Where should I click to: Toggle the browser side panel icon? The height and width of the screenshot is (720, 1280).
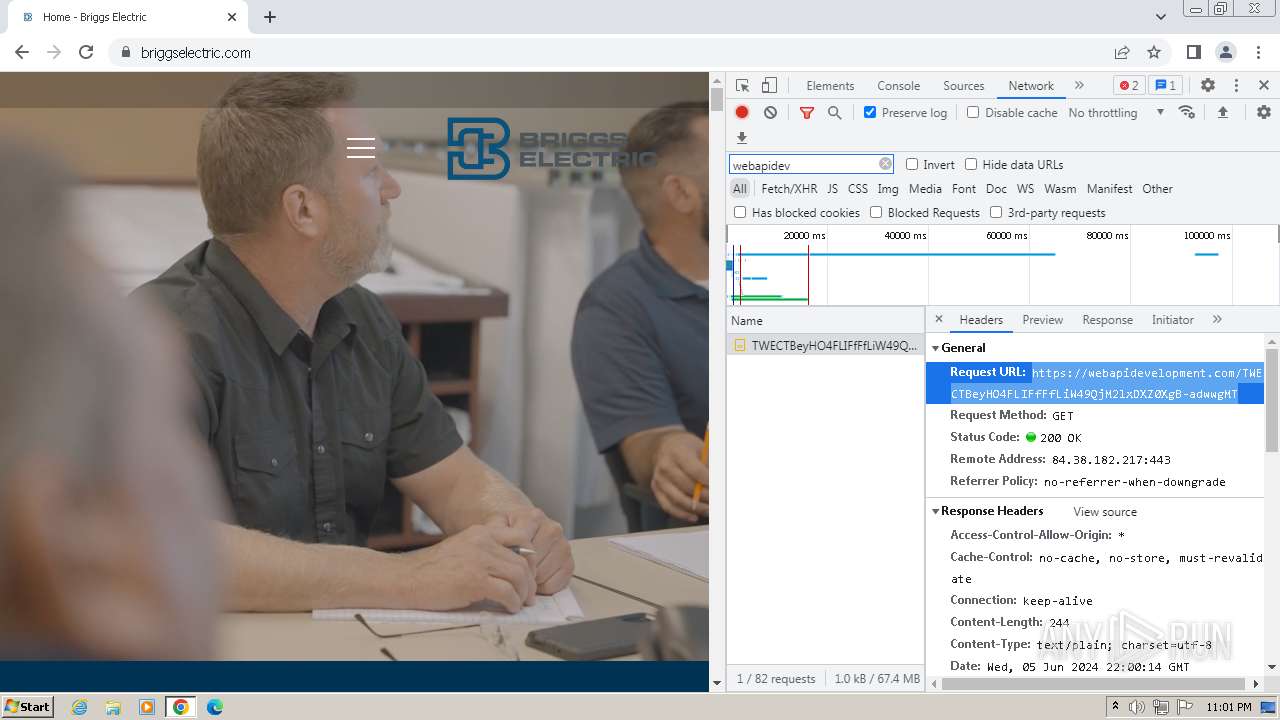click(x=1193, y=52)
